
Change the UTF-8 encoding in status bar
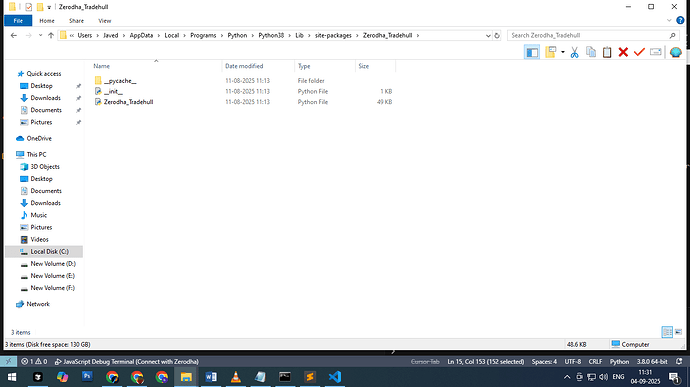click(573, 361)
